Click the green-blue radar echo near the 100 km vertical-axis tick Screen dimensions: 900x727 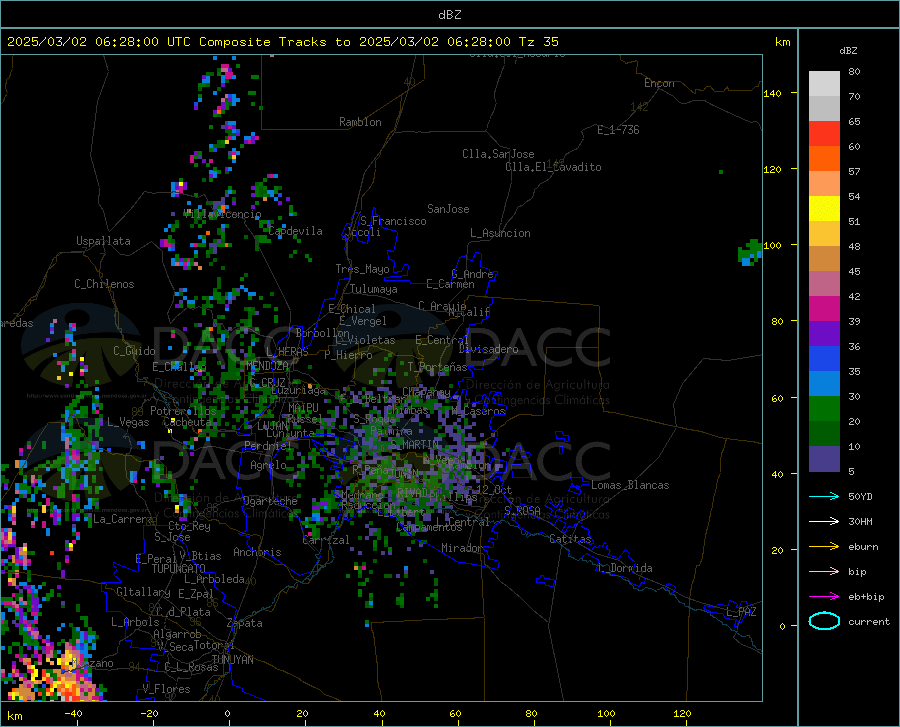[750, 252]
